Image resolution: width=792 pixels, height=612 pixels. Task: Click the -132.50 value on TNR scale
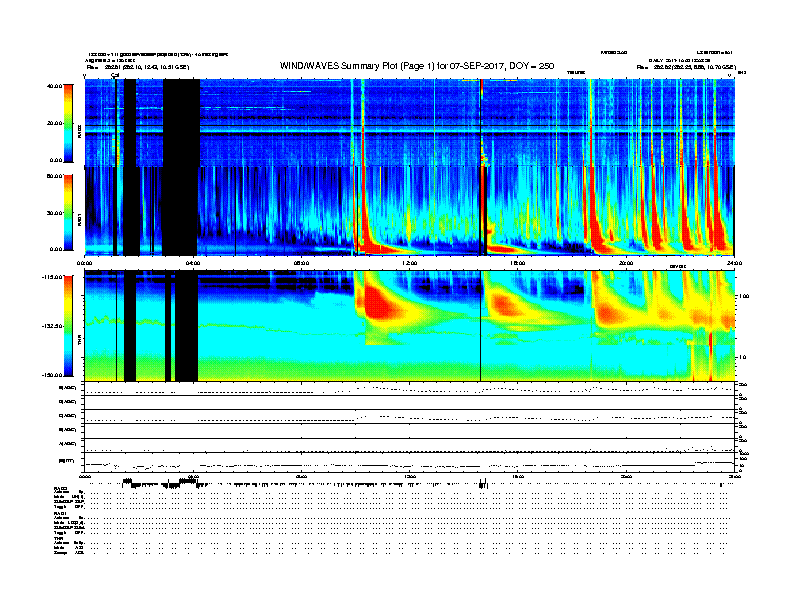[x=53, y=326]
